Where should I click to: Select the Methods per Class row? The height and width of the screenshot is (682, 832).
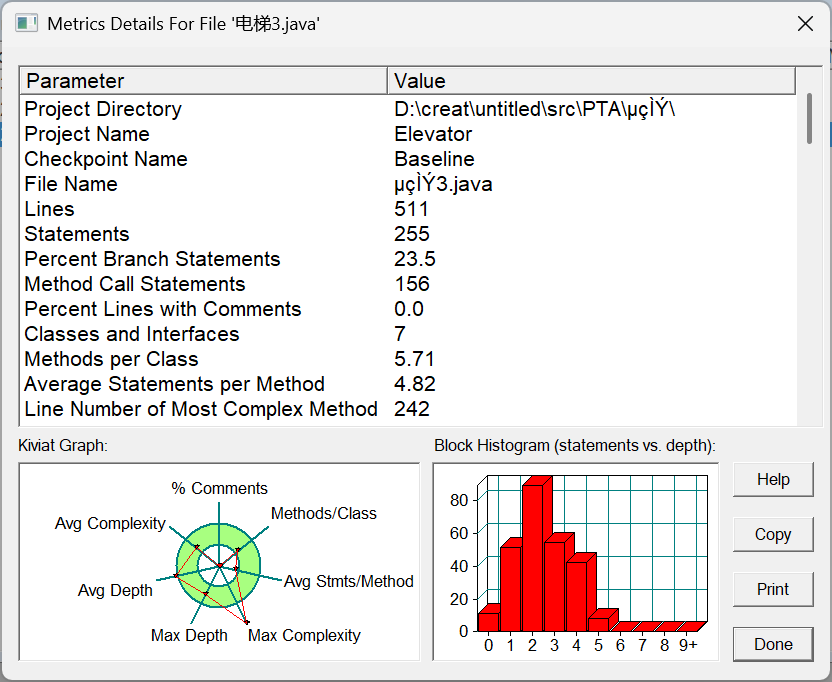(x=408, y=359)
